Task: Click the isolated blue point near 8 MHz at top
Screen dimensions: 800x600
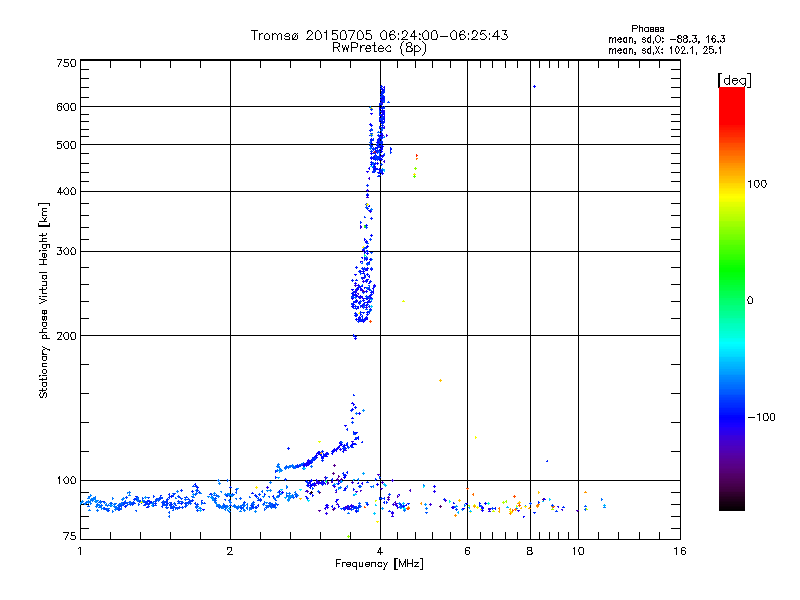Action: click(x=534, y=86)
